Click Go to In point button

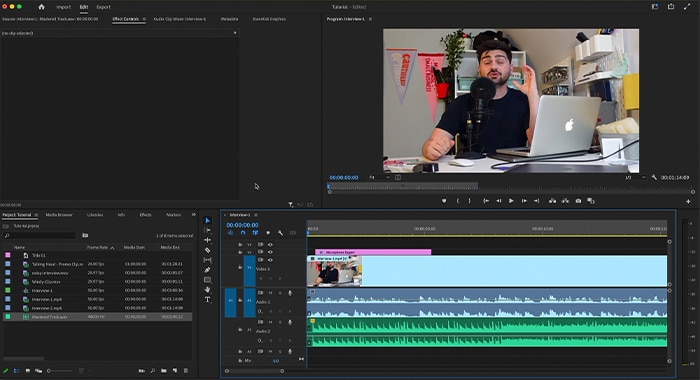(x=486, y=201)
